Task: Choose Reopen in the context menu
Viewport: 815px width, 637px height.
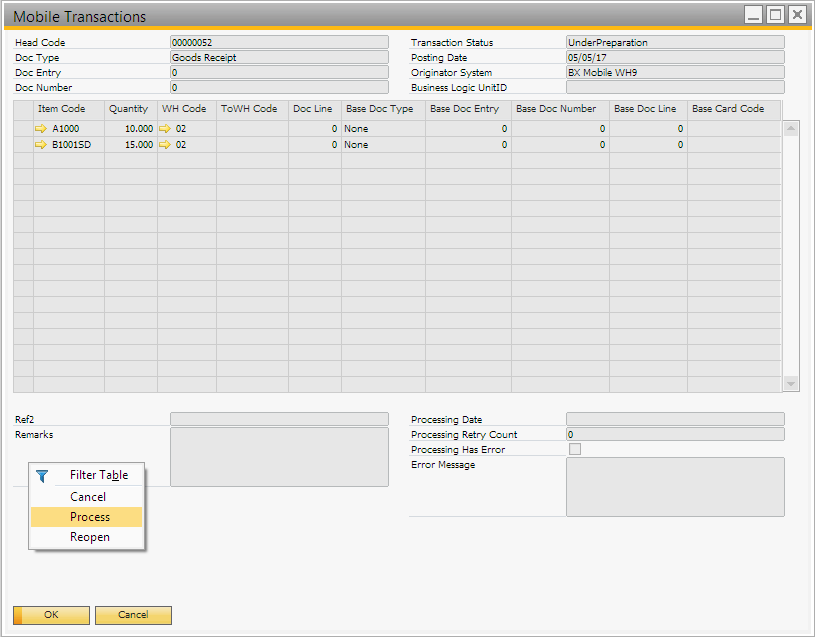Action: tap(89, 537)
